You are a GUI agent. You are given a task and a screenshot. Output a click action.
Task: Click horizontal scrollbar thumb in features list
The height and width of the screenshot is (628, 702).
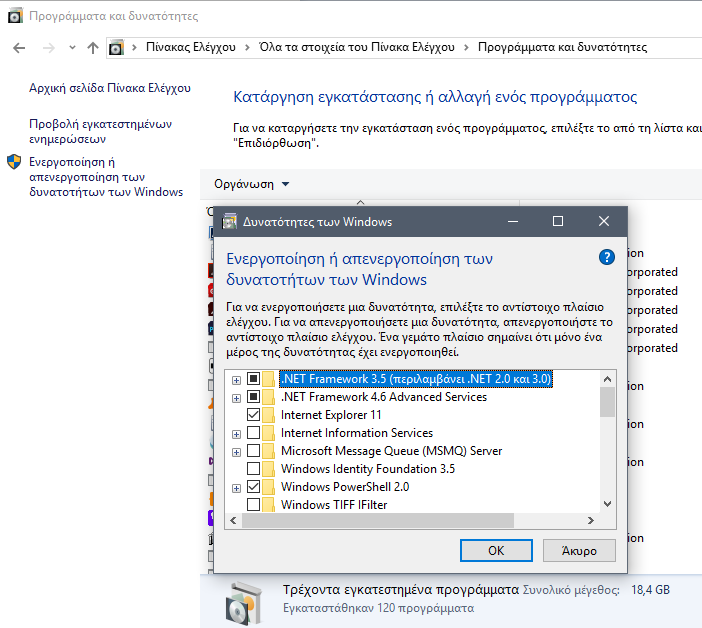pyautogui.click(x=378, y=521)
